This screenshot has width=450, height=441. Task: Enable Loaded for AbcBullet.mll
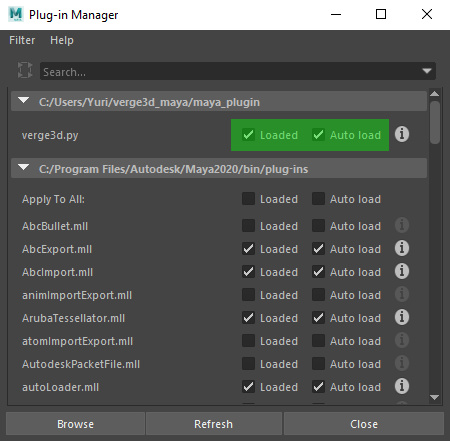[x=248, y=226]
